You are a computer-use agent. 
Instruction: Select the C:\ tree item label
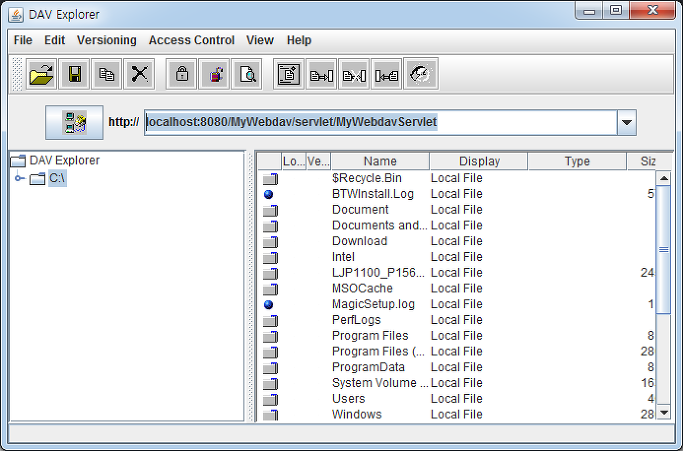point(57,178)
